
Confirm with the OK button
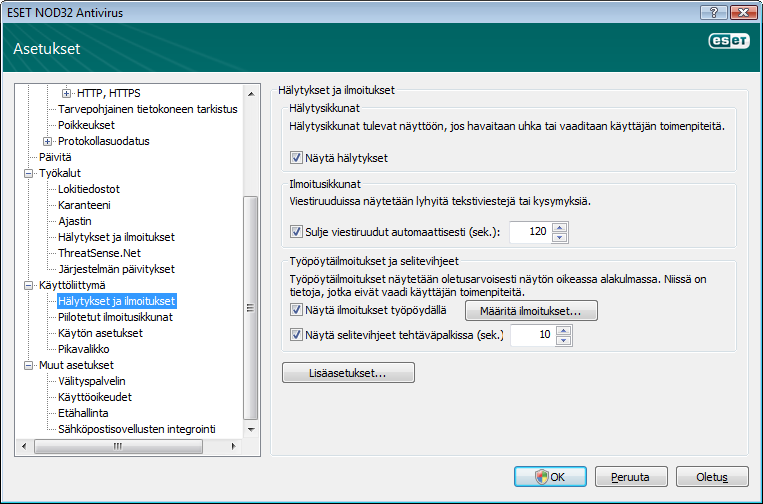tap(550, 477)
